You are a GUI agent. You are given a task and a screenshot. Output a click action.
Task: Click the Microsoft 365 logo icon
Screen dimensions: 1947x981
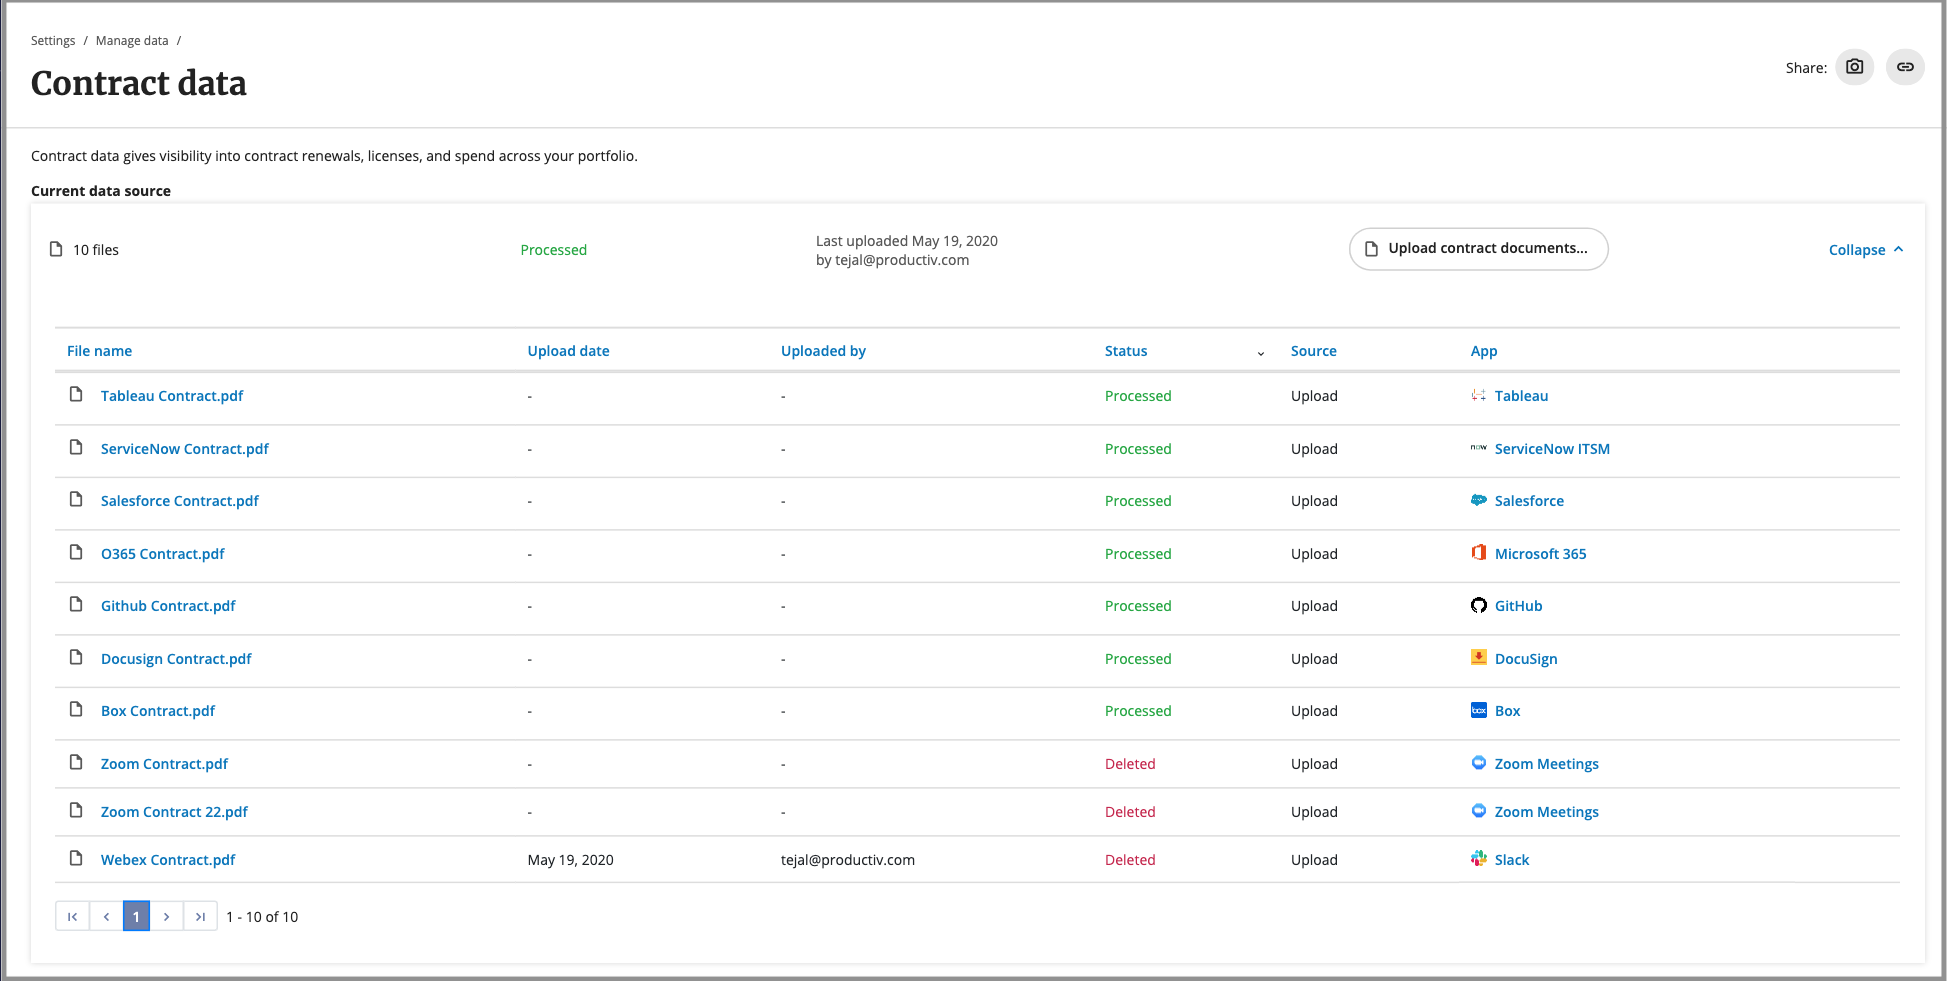pyautogui.click(x=1478, y=553)
